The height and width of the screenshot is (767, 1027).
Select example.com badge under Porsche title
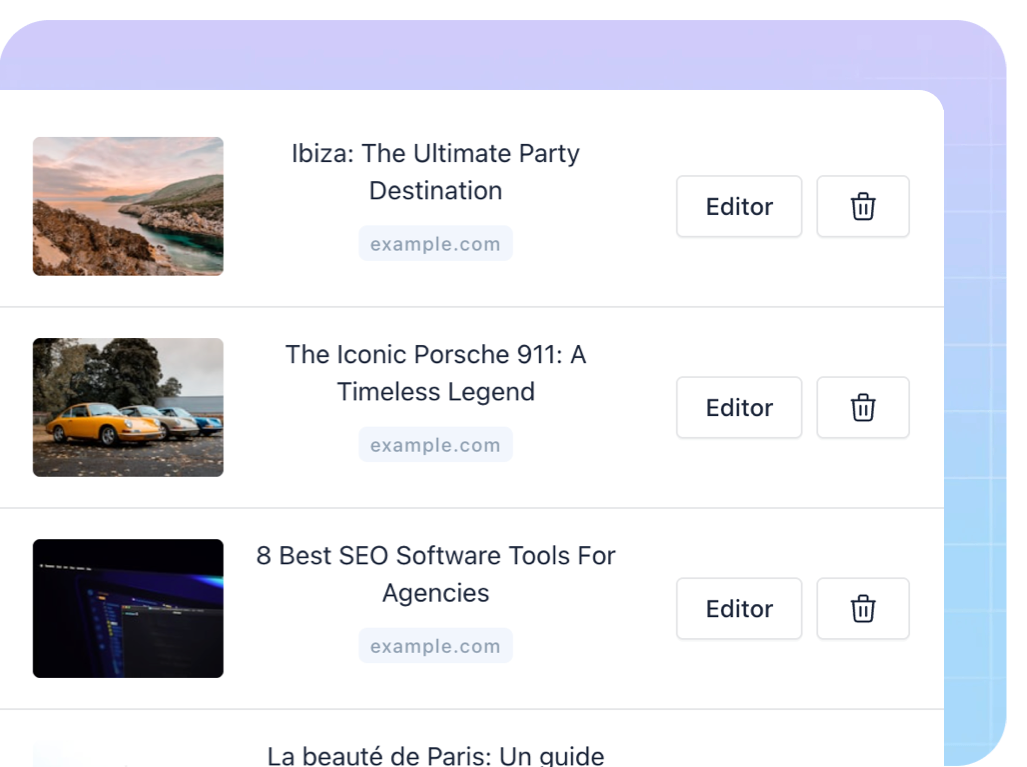click(x=435, y=445)
